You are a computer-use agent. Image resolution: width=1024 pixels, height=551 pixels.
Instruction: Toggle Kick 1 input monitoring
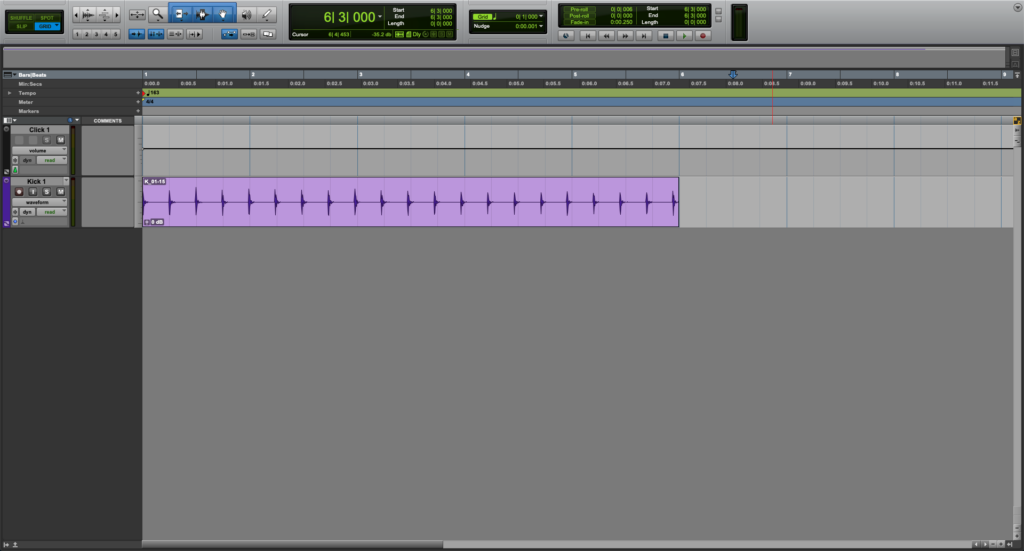pyautogui.click(x=33, y=192)
